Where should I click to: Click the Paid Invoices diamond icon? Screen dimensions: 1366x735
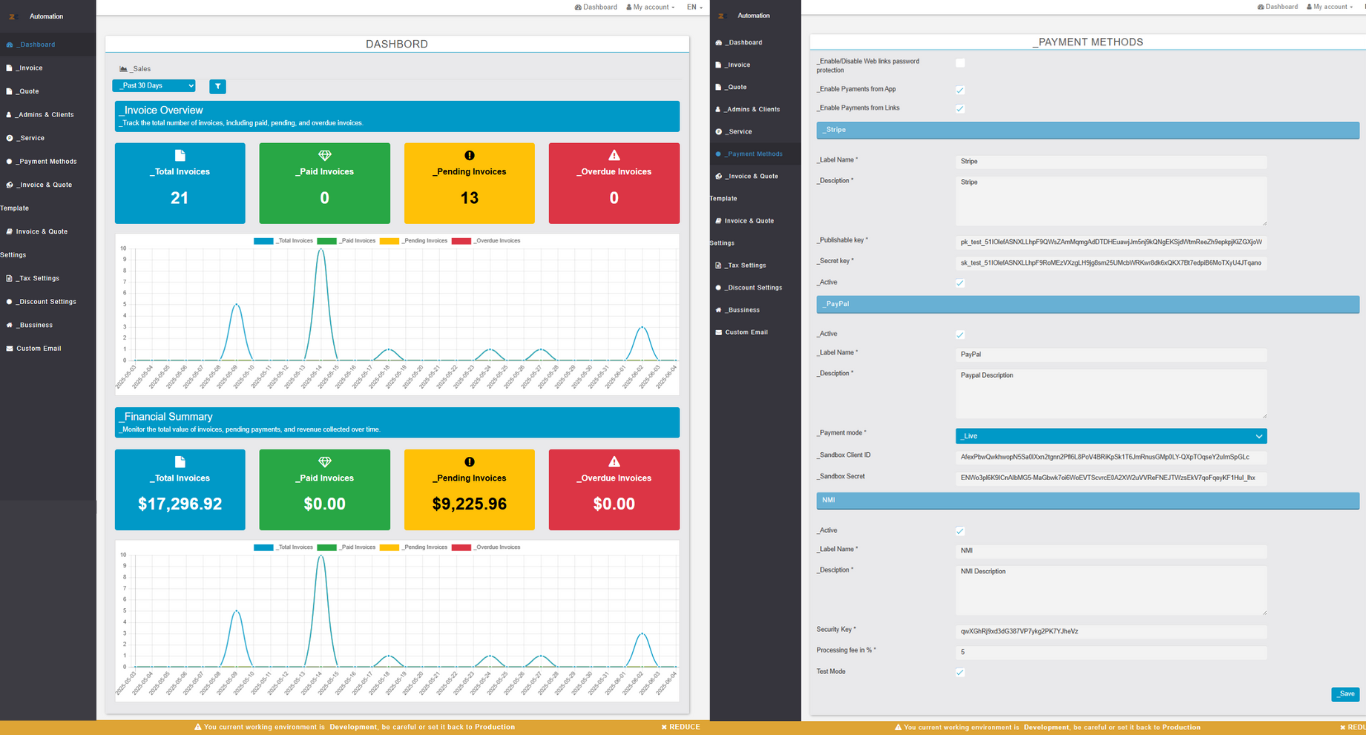click(x=324, y=156)
